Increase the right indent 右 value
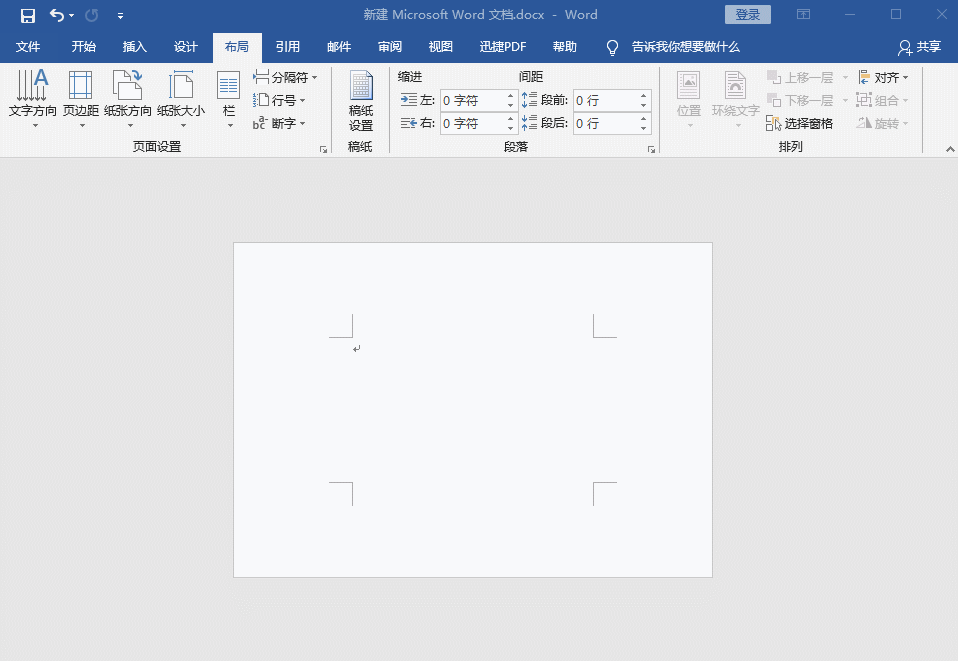The height and width of the screenshot is (661, 958). click(x=511, y=119)
